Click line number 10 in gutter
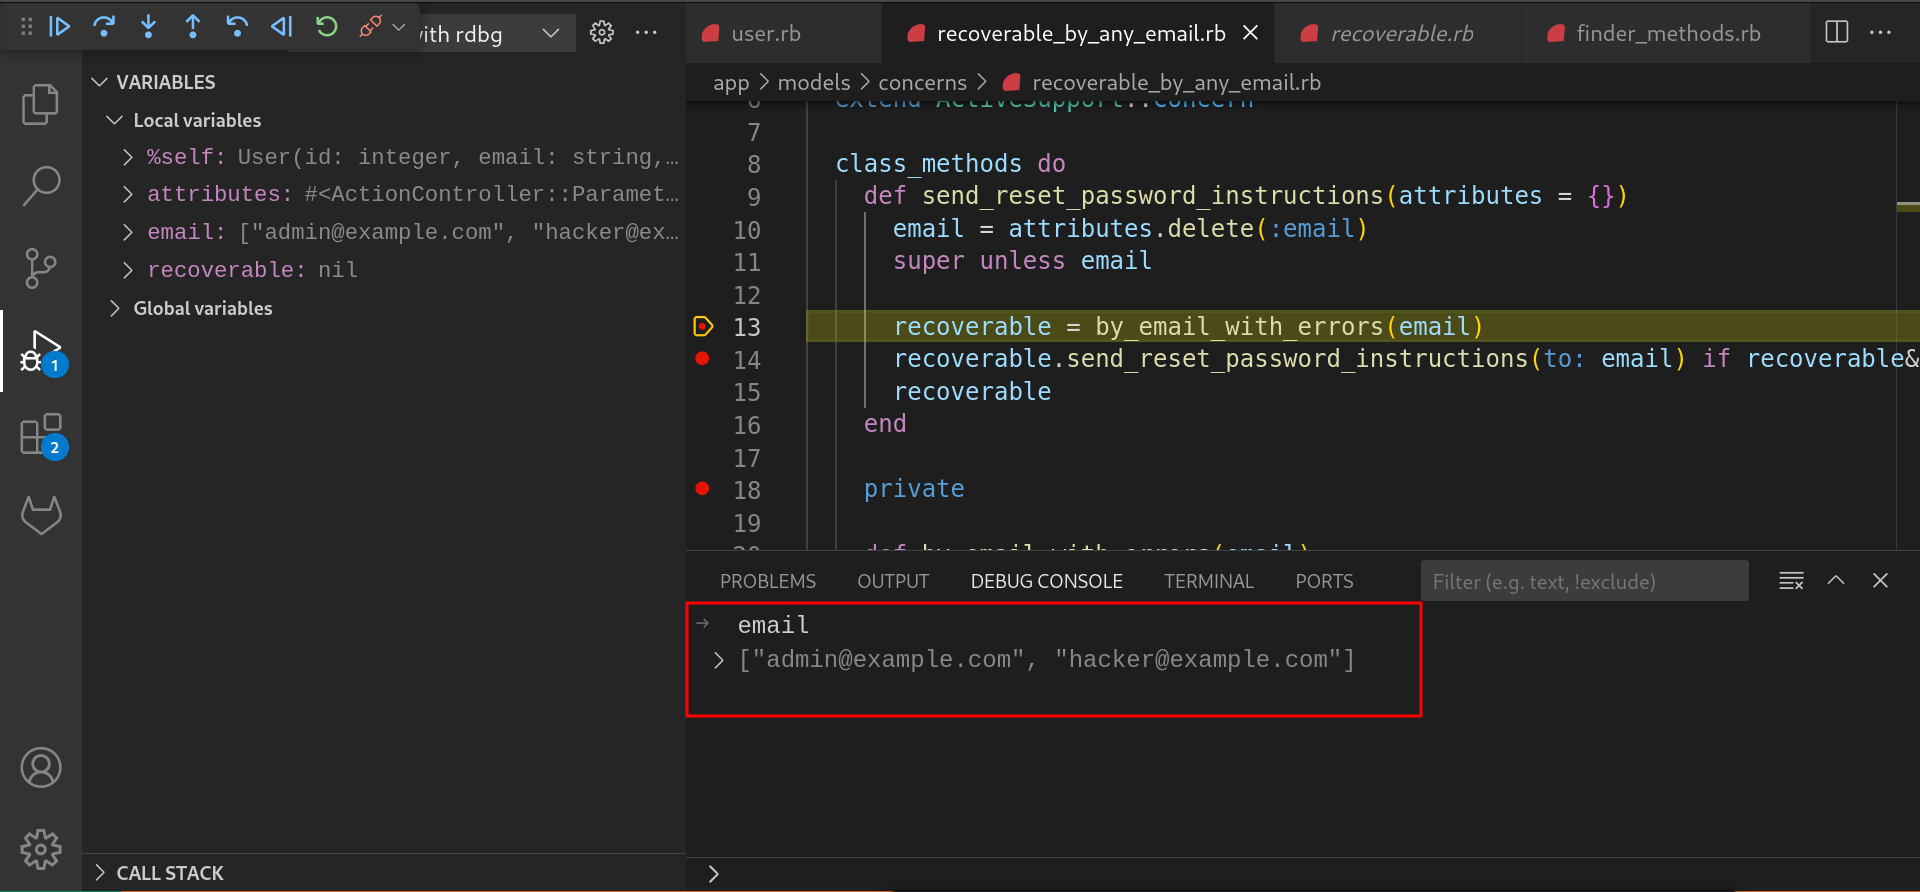 point(747,230)
